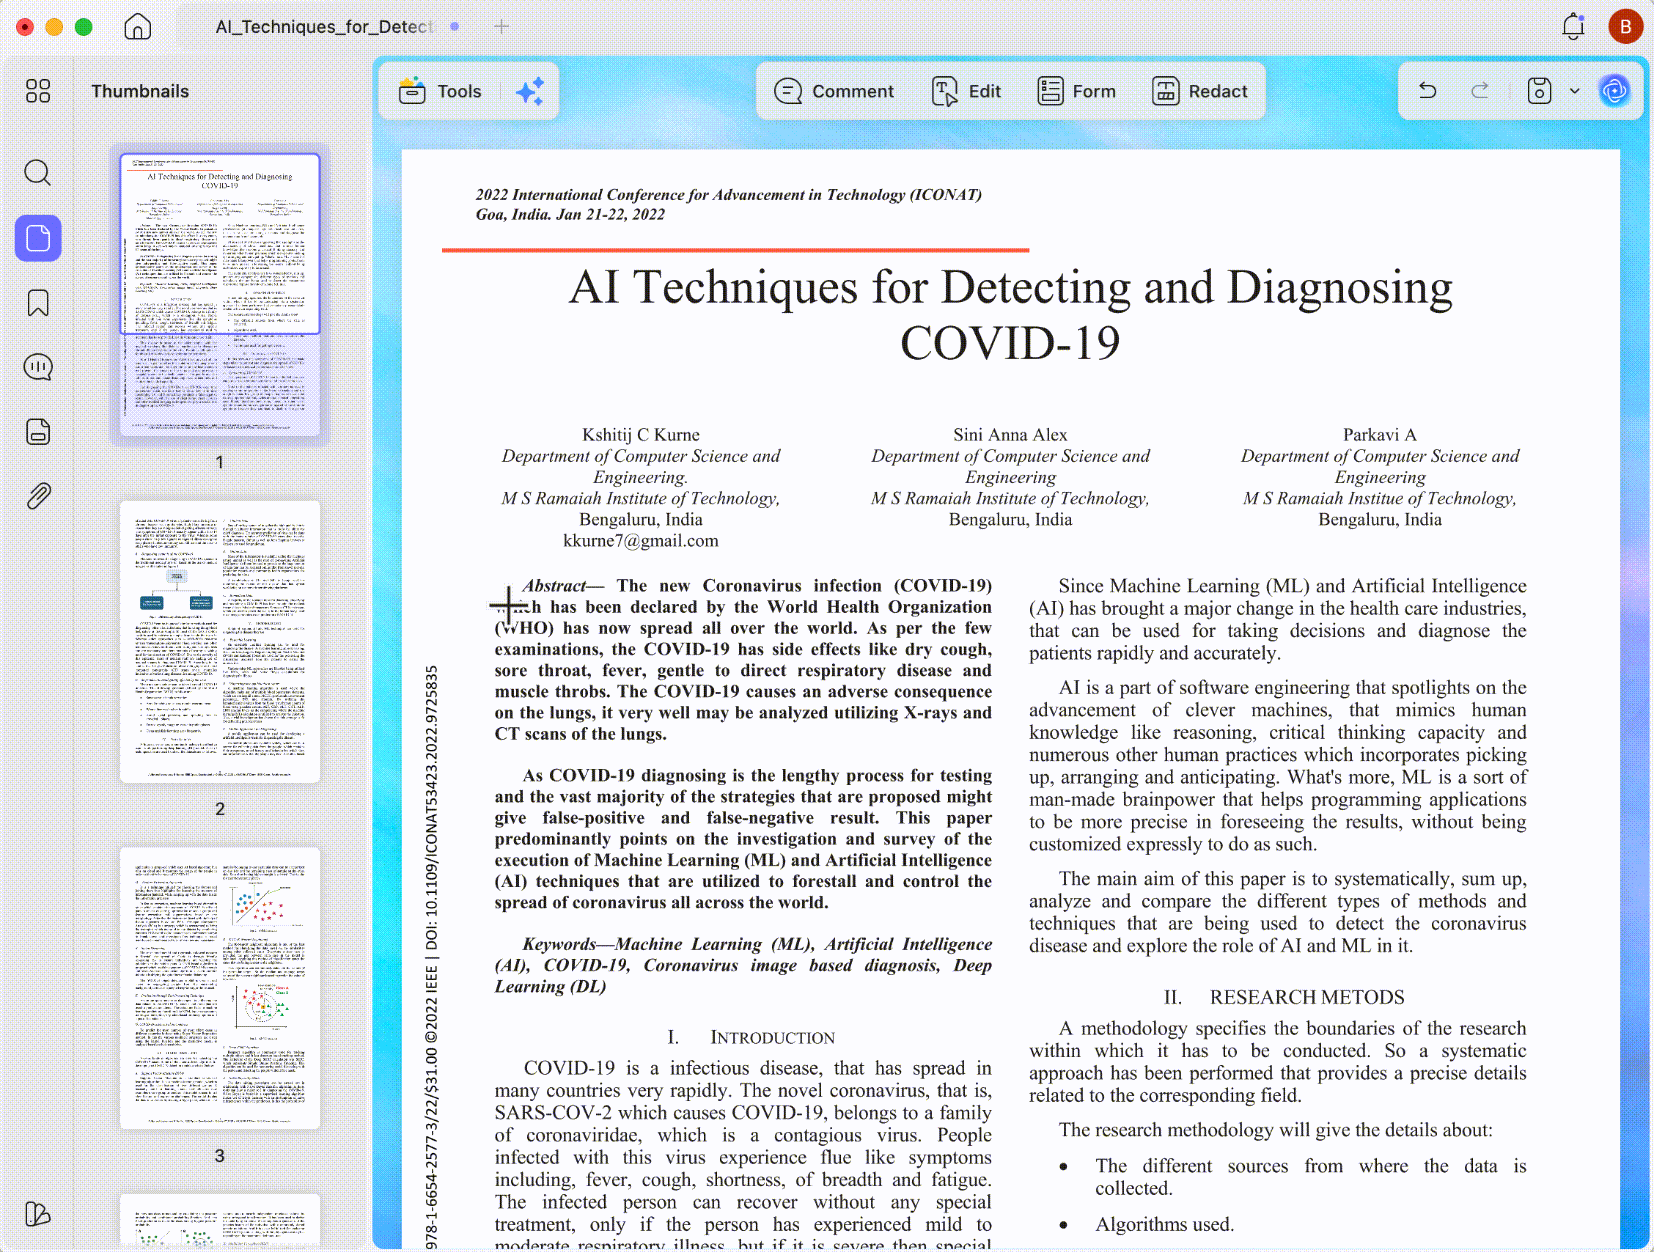Open the Attachments paperclip icon
Image resolution: width=1654 pixels, height=1252 pixels.
click(x=38, y=496)
